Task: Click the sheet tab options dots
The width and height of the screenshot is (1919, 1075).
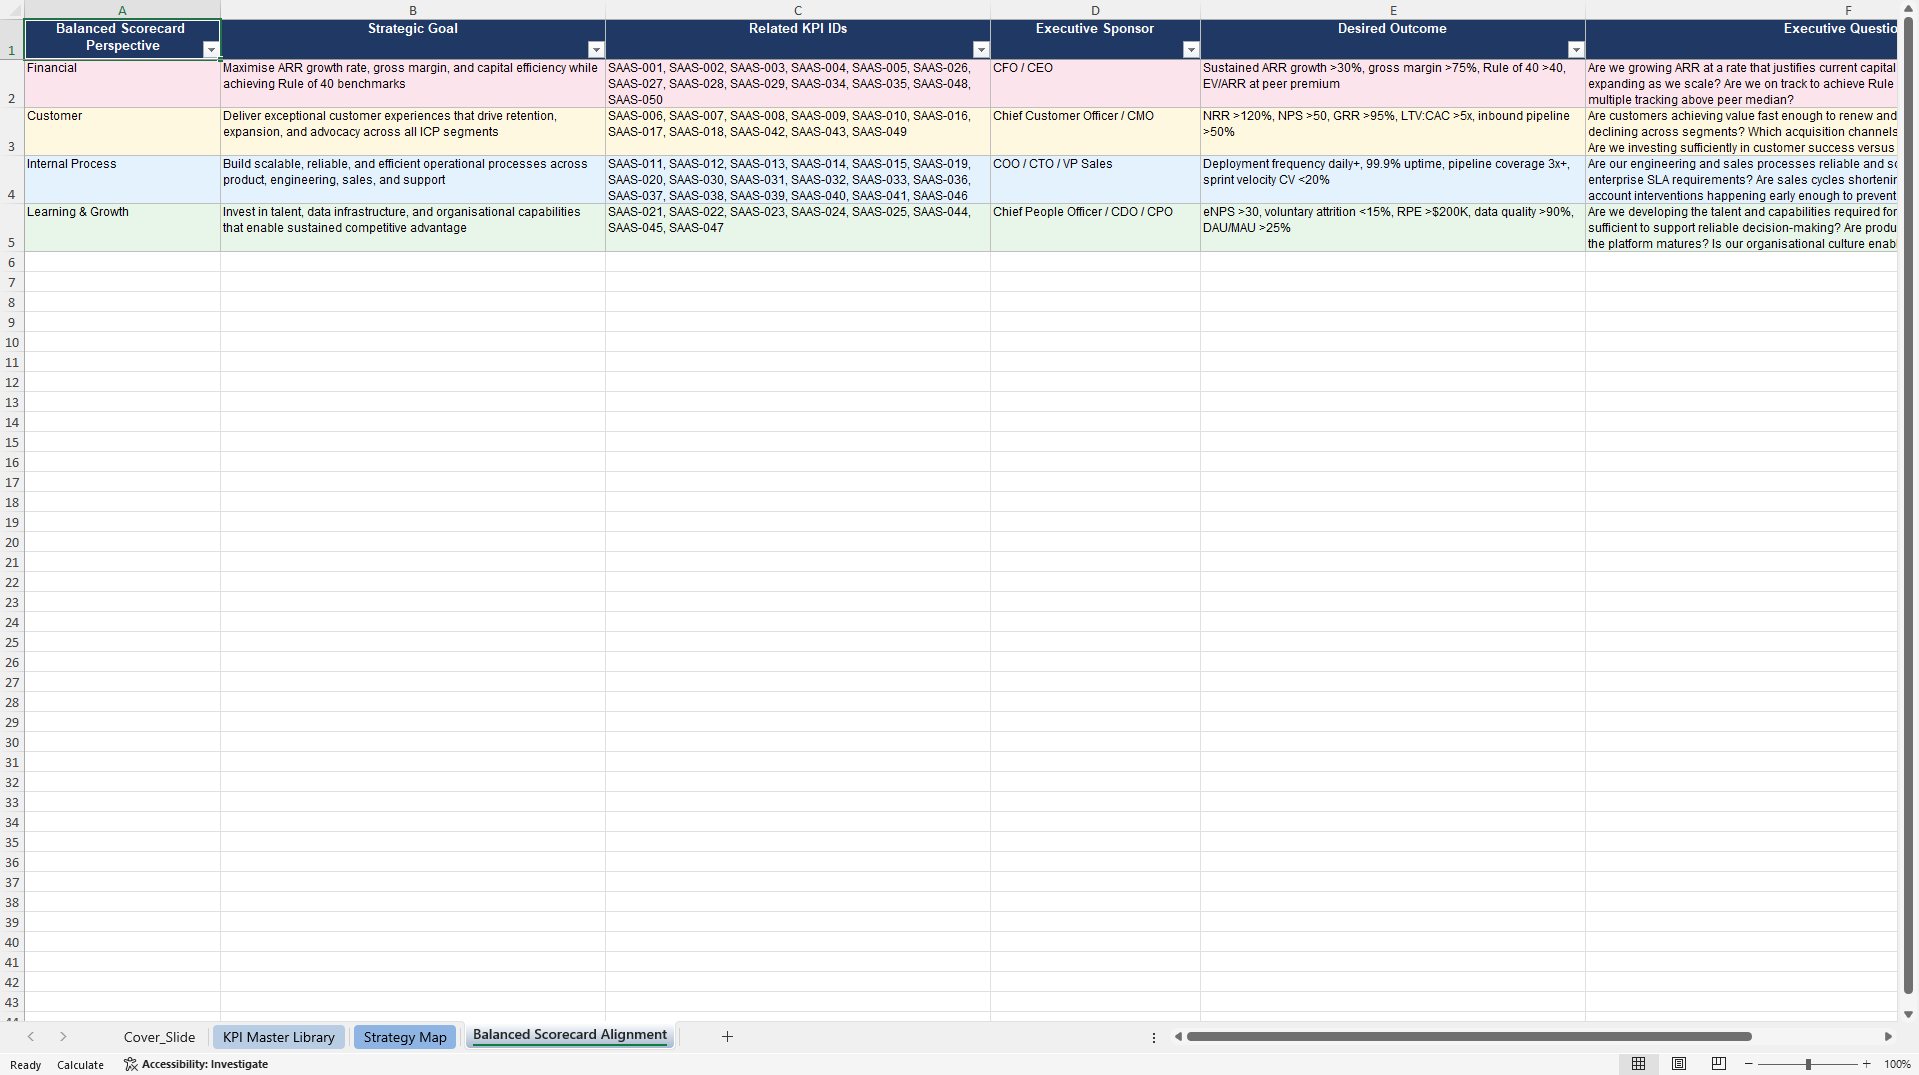Action: tap(1154, 1038)
